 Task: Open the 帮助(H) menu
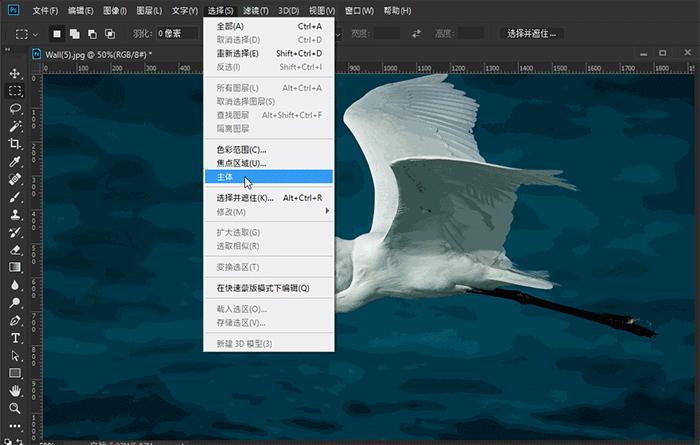397,10
